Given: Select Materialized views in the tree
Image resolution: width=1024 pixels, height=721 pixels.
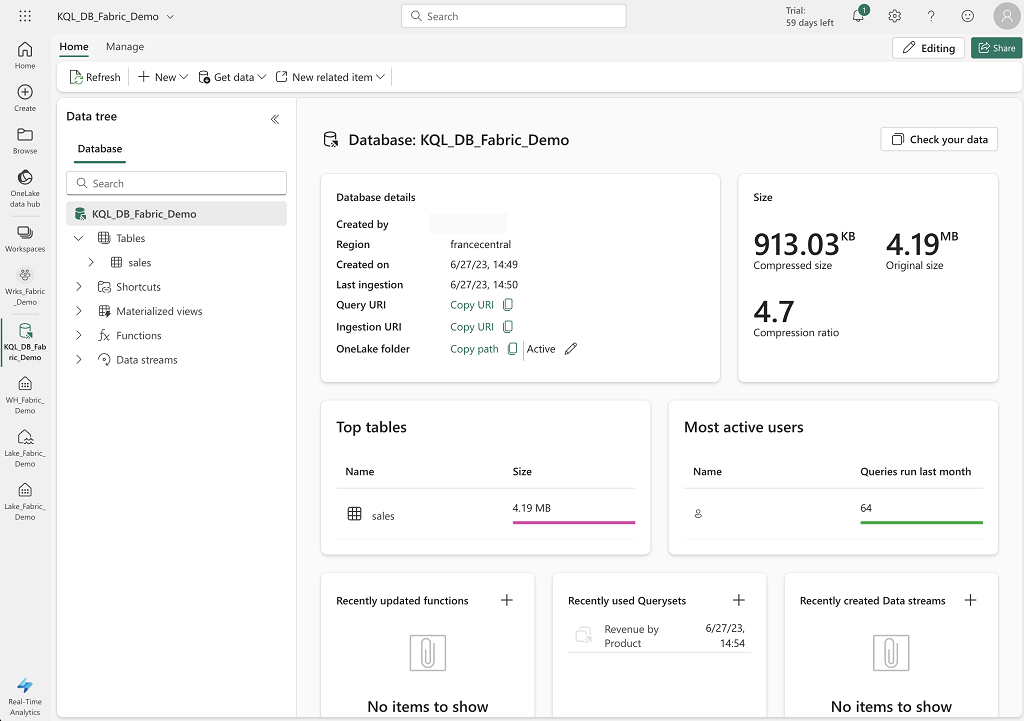Looking at the screenshot, I should point(159,311).
